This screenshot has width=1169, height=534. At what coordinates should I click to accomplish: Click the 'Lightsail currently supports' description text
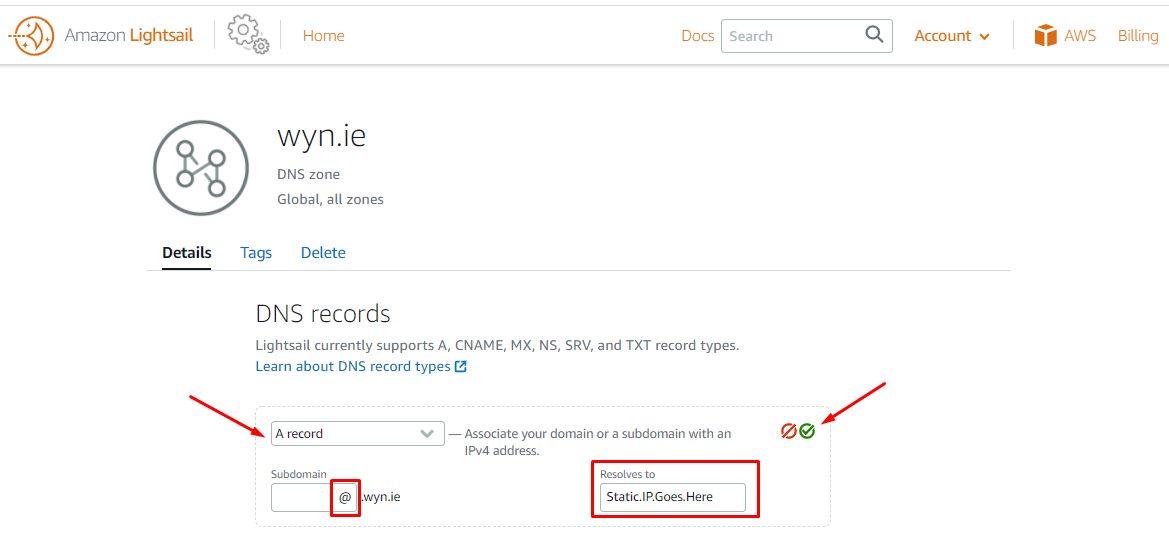497,346
